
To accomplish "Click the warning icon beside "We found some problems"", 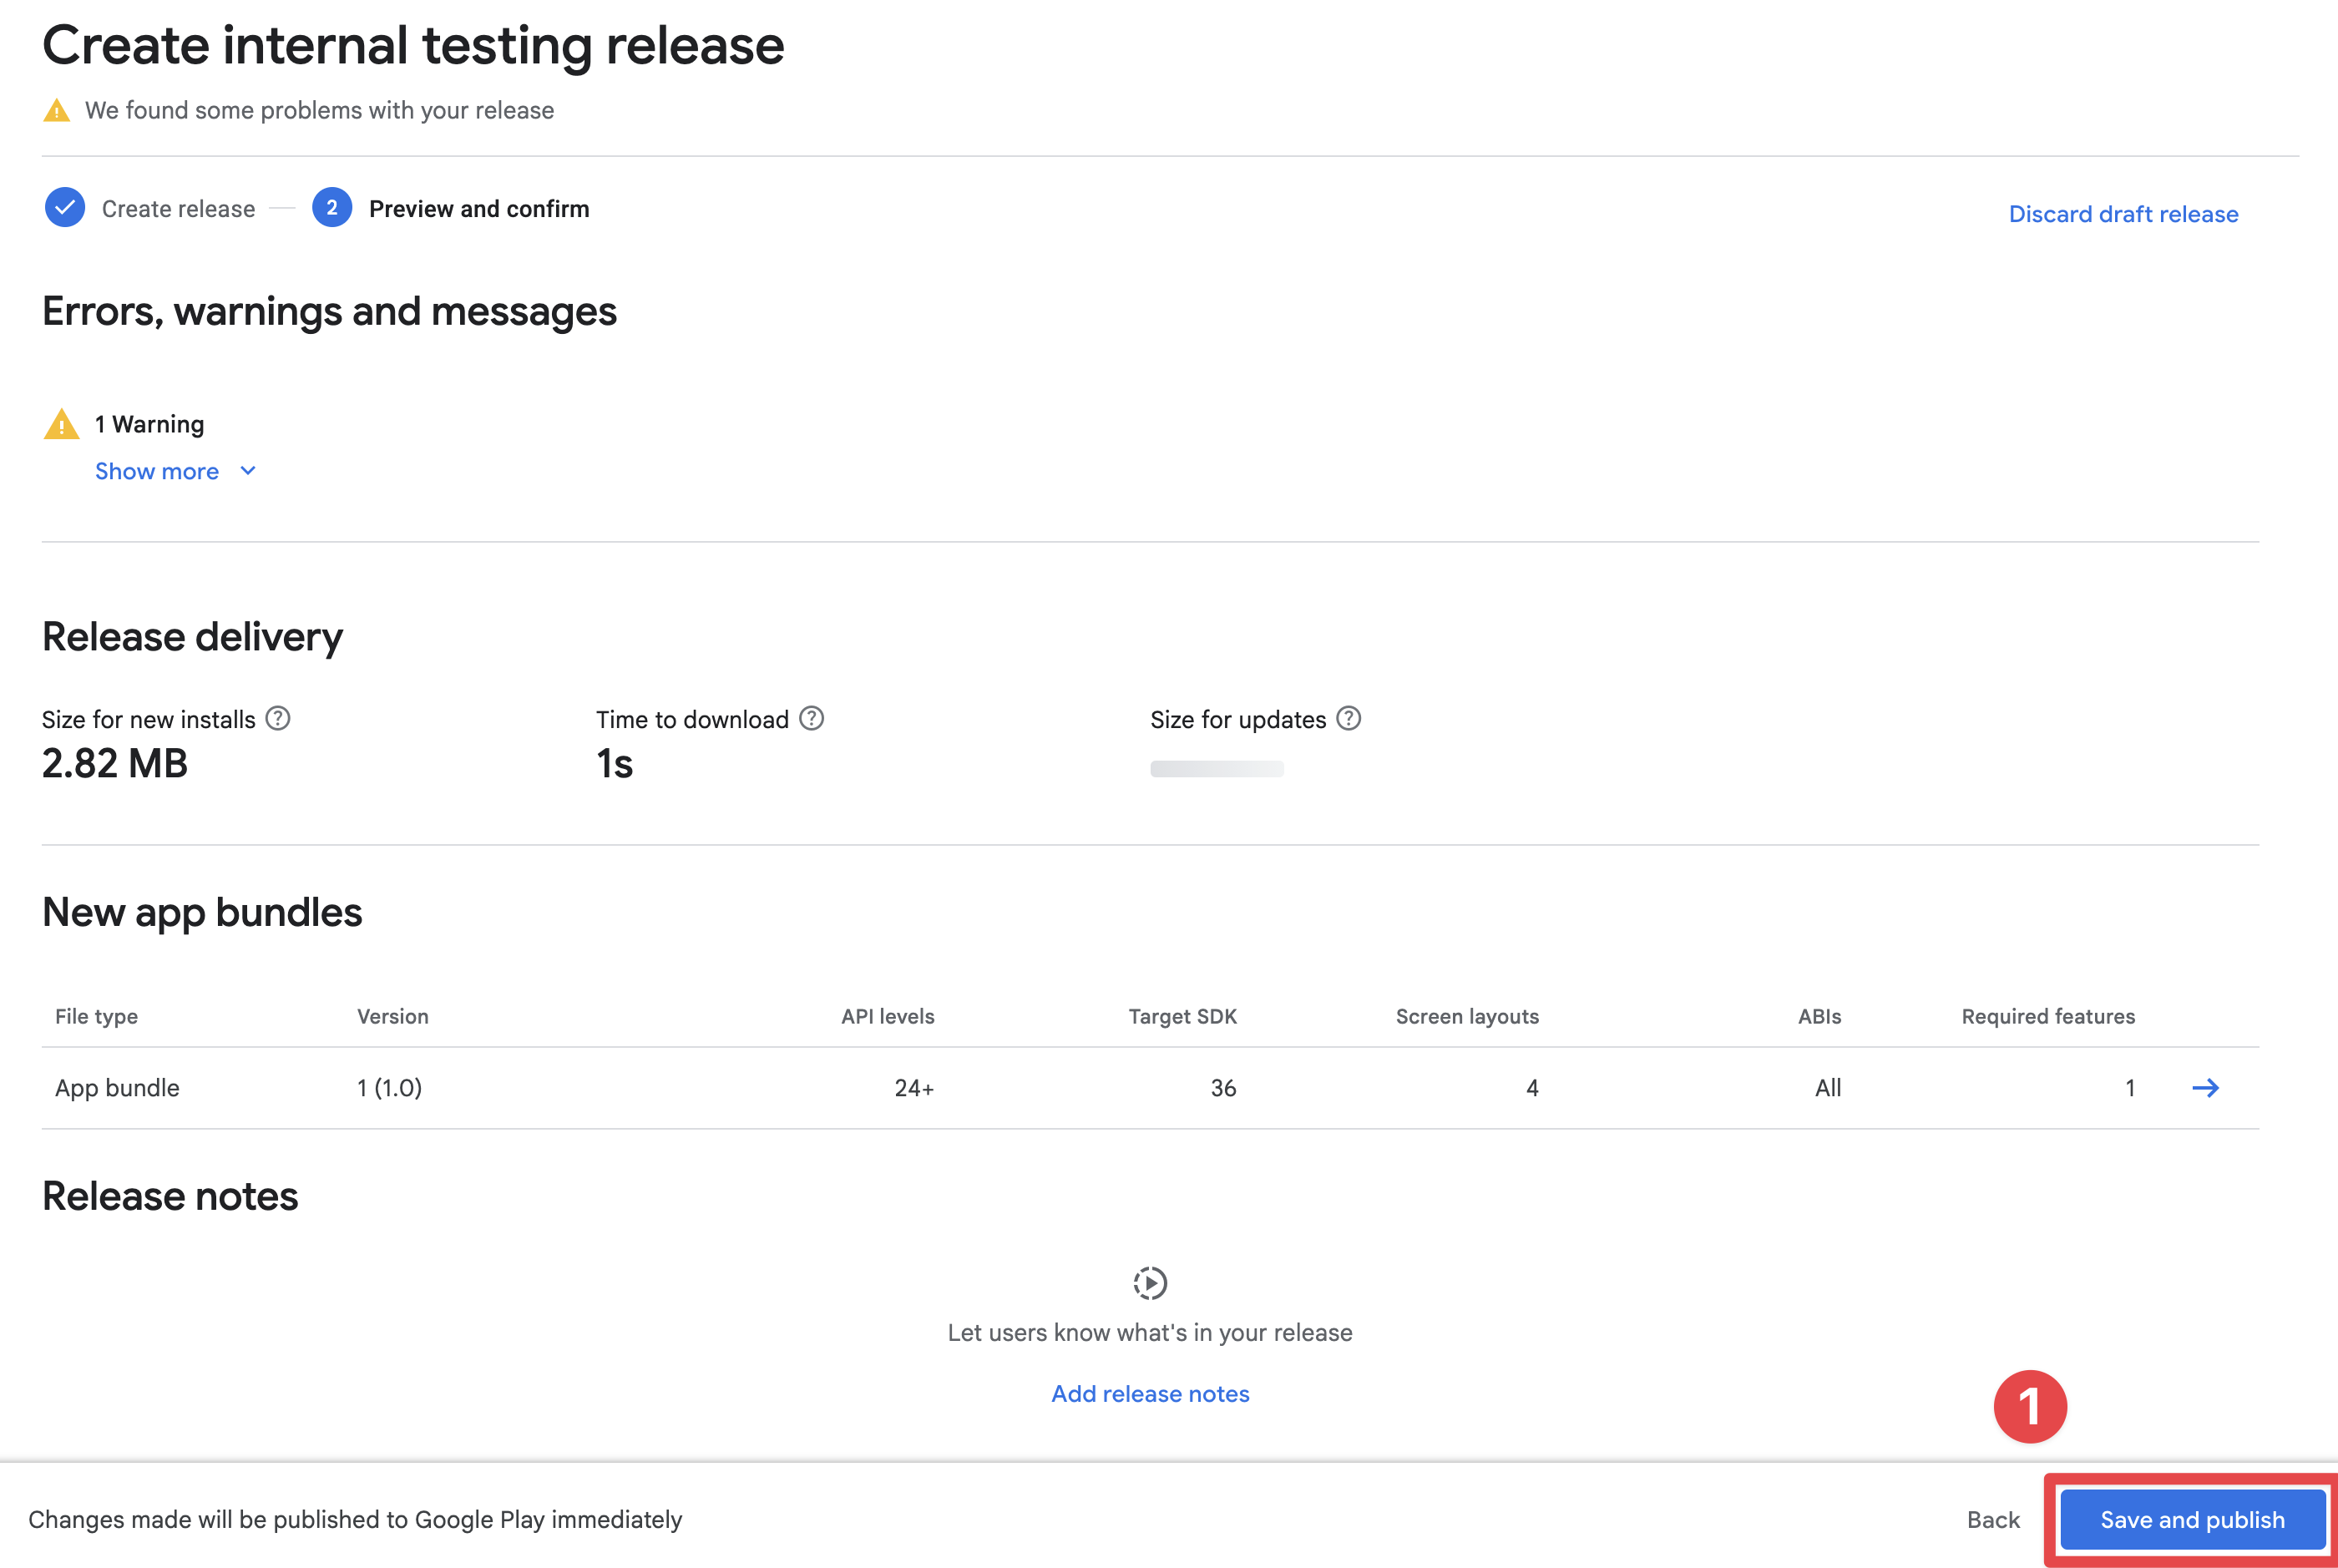I will click(57, 110).
